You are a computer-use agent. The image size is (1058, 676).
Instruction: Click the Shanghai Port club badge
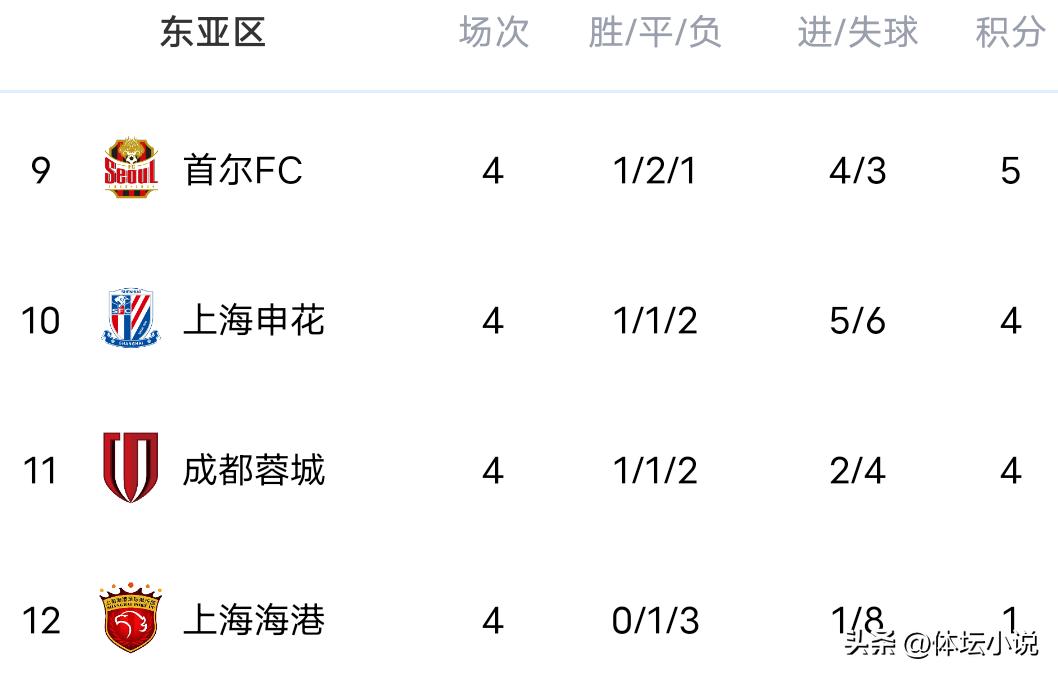(x=131, y=618)
